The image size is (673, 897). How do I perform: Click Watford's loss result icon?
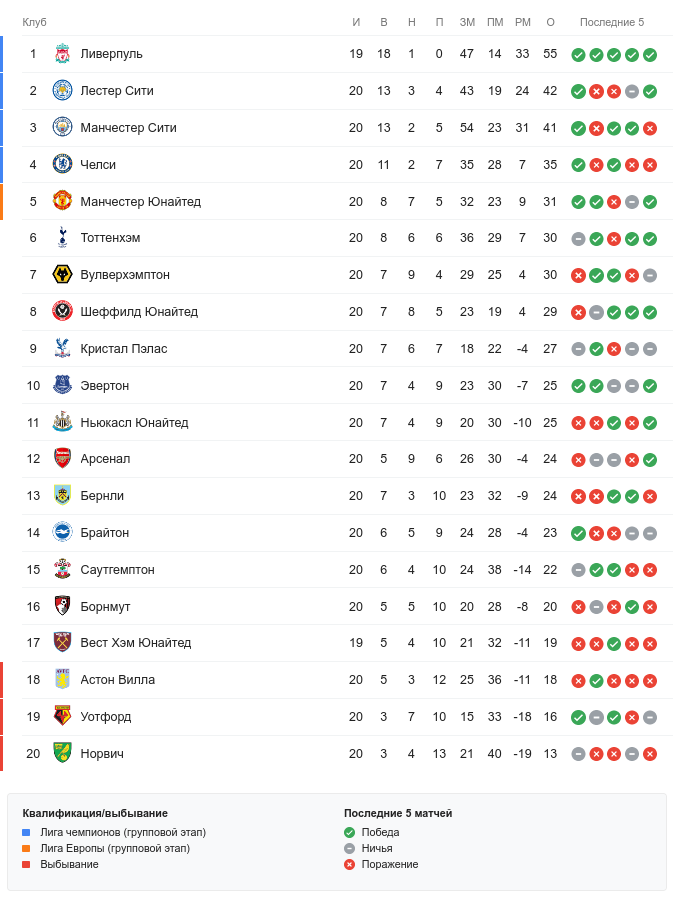click(632, 717)
